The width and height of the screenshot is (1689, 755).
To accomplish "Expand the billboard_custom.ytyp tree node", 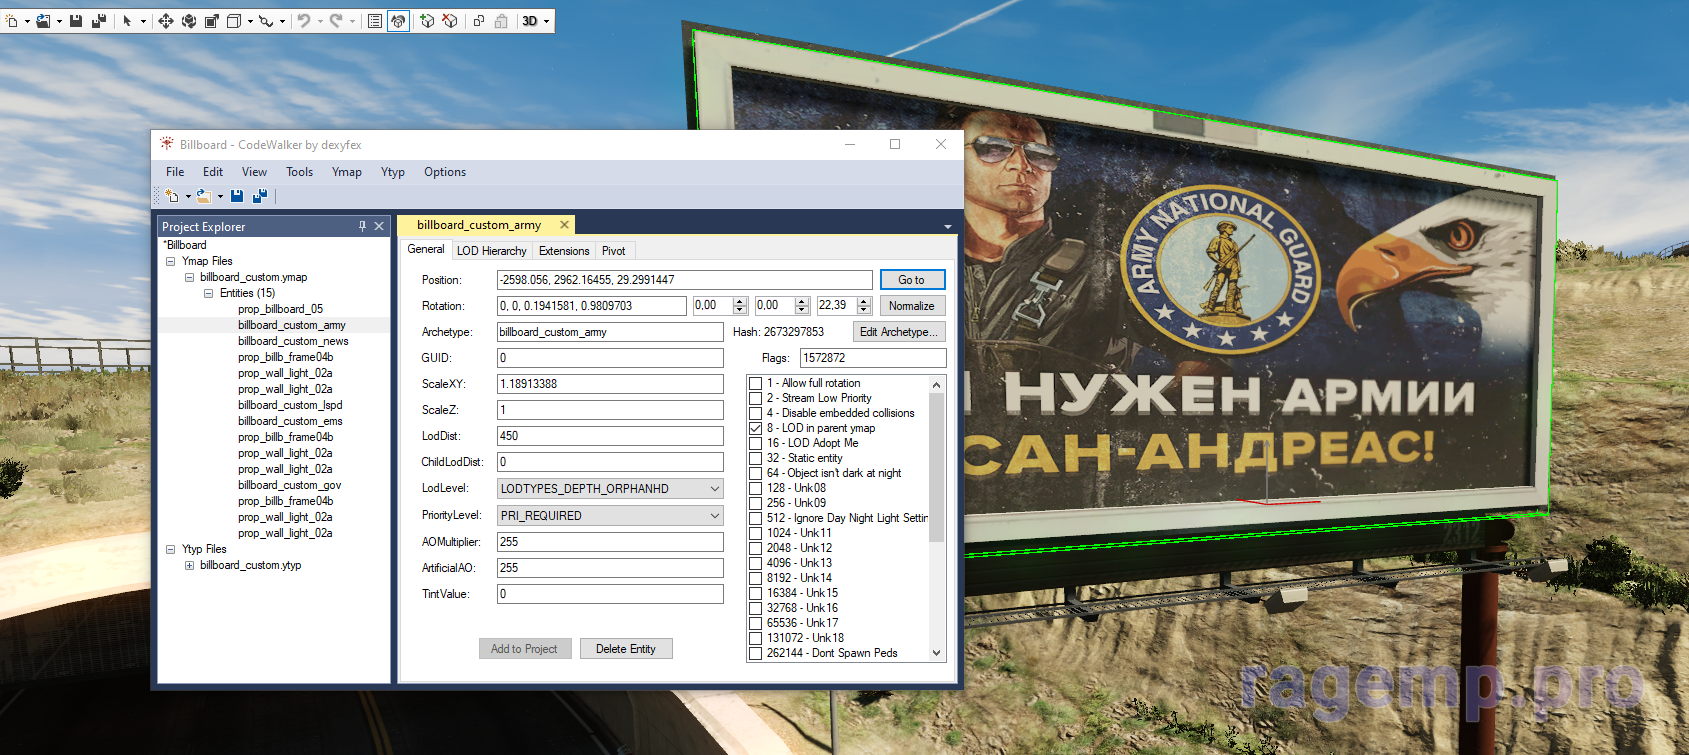I will click(189, 566).
